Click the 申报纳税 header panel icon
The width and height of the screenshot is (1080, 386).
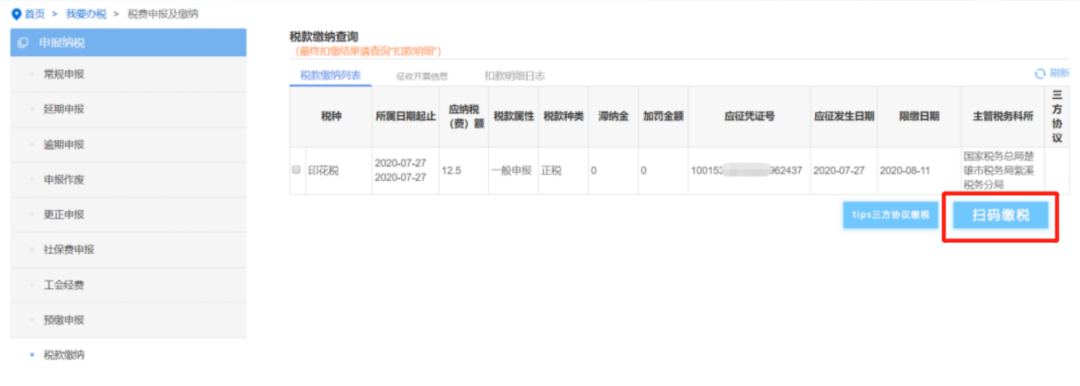click(23, 43)
